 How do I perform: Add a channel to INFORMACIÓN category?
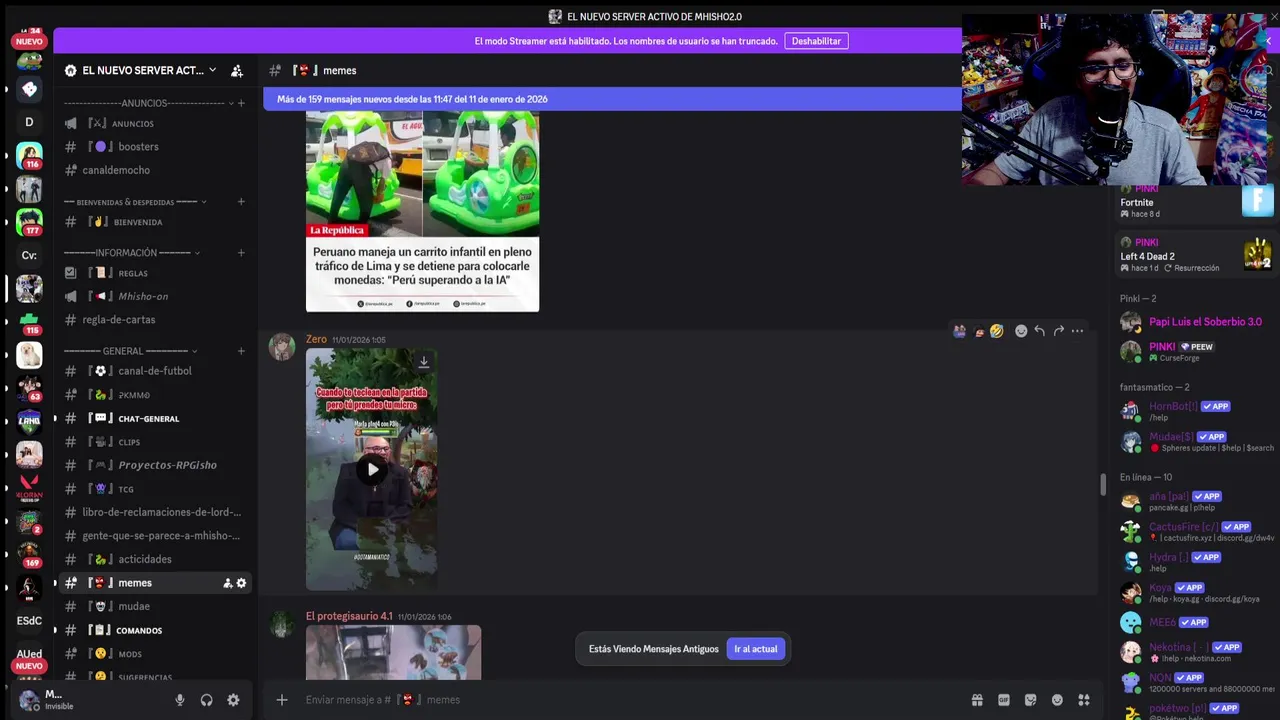tap(241, 253)
